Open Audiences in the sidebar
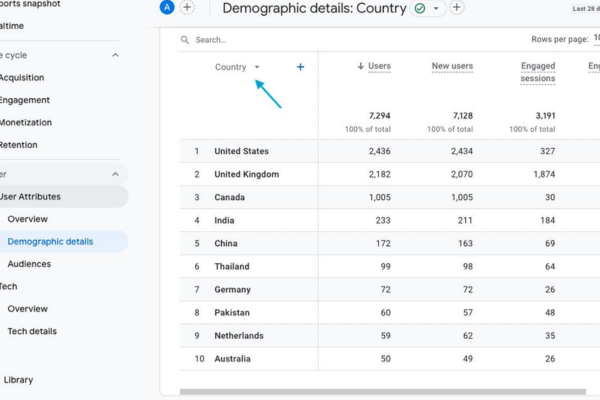 (x=29, y=264)
